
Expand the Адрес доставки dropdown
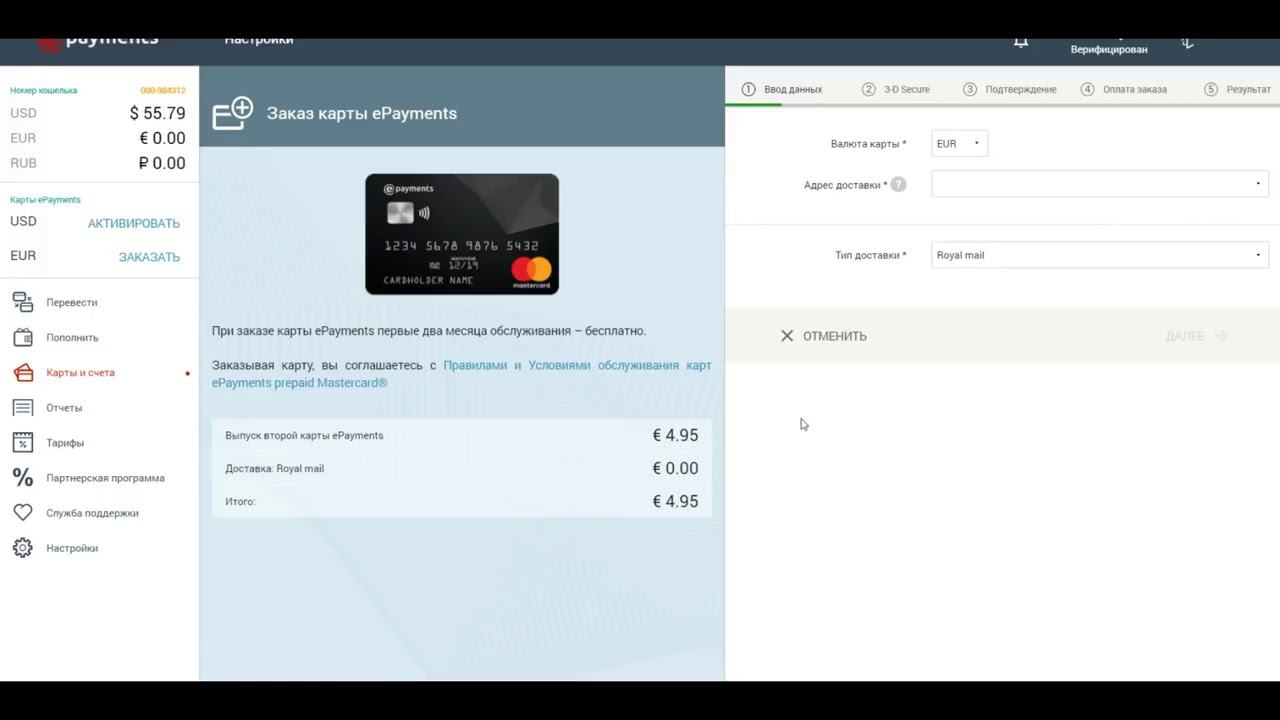(x=1100, y=184)
